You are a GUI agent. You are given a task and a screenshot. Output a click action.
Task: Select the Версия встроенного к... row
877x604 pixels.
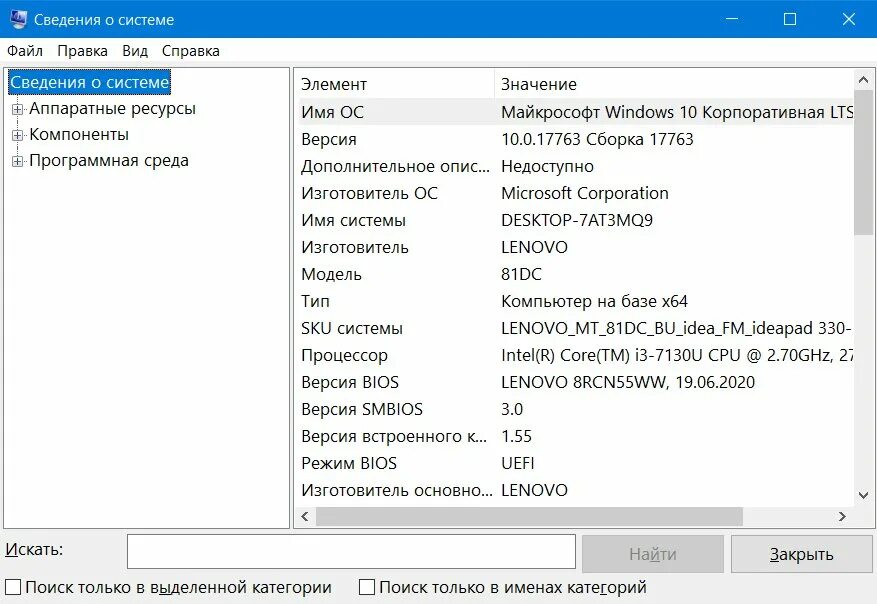pos(576,436)
